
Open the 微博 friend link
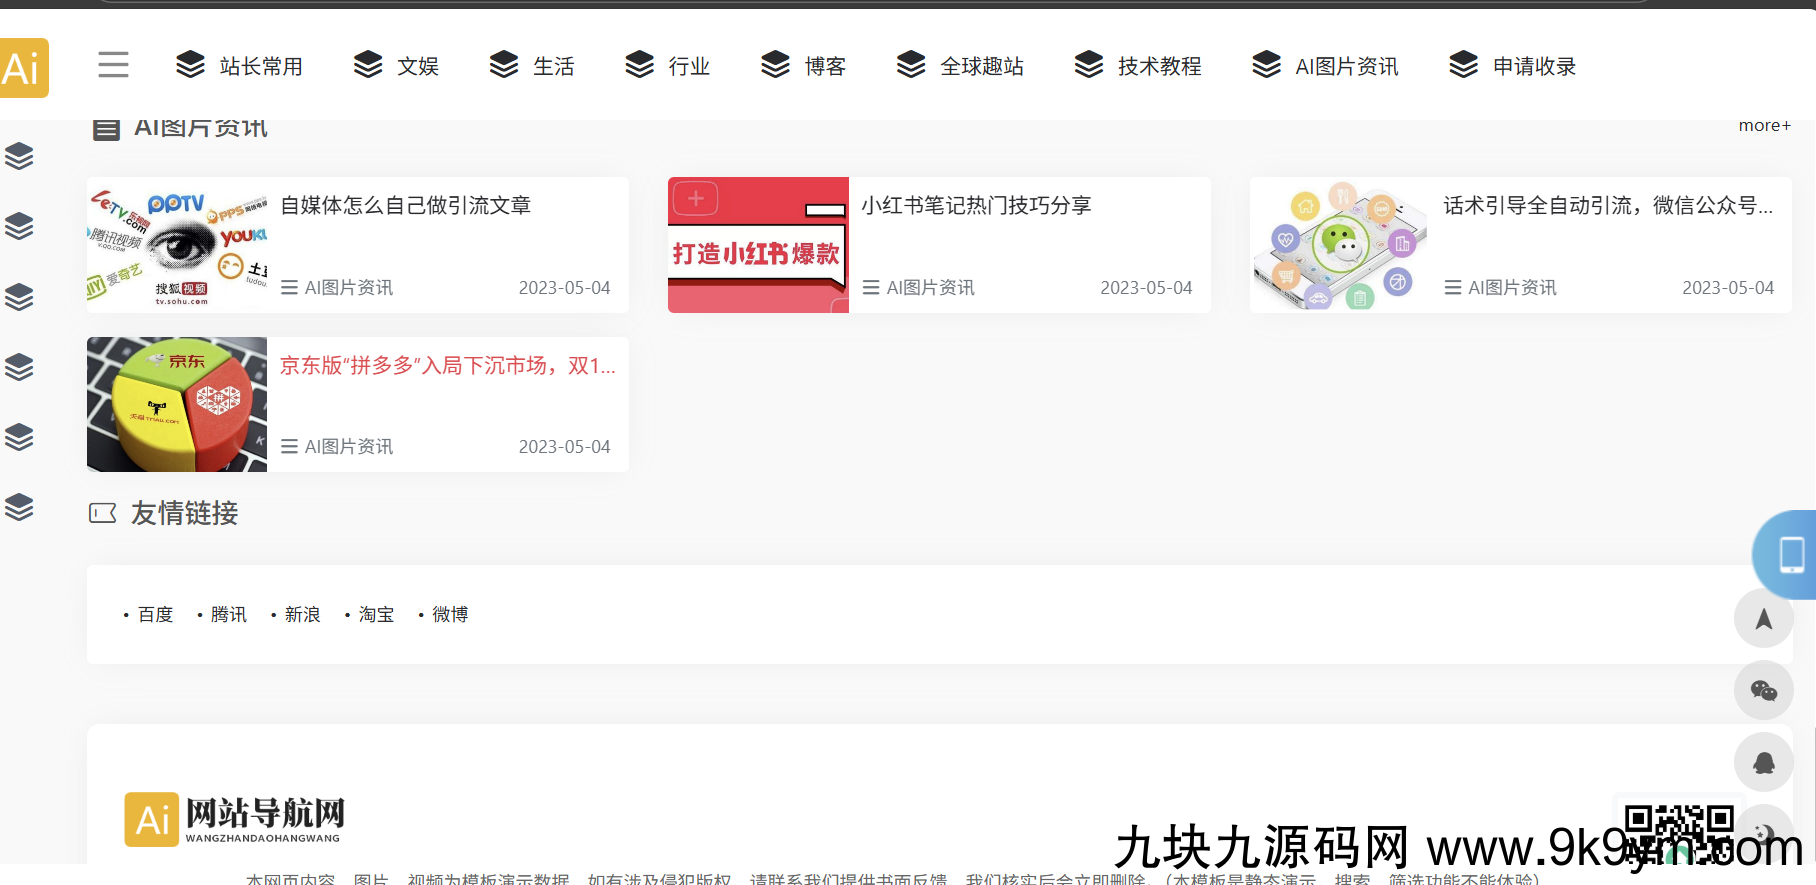click(450, 614)
